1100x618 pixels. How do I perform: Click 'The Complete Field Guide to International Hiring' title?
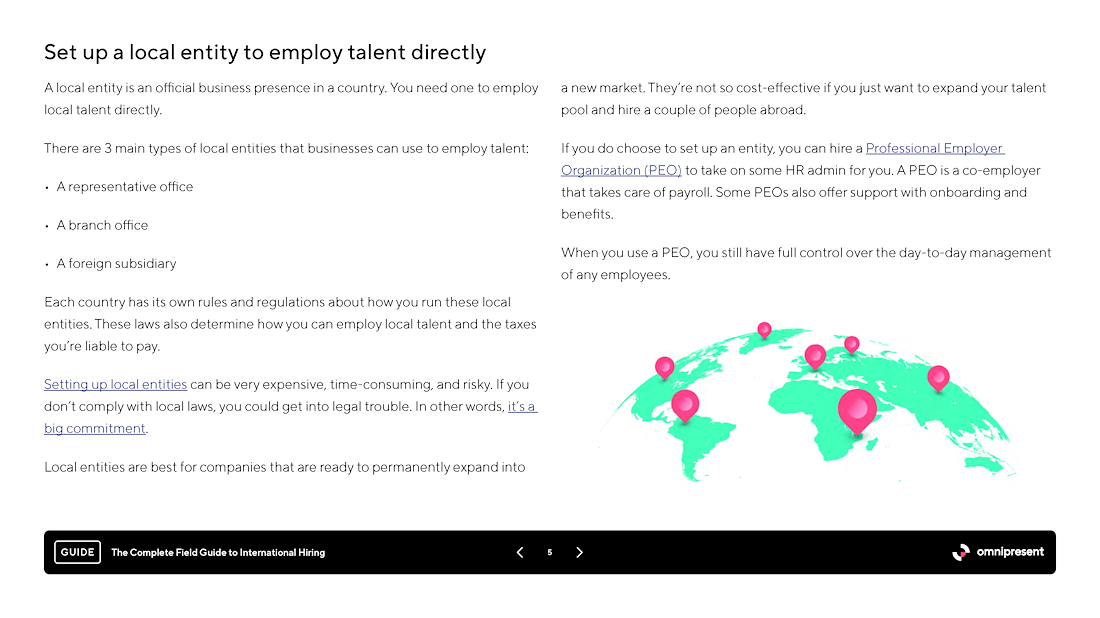coord(218,553)
